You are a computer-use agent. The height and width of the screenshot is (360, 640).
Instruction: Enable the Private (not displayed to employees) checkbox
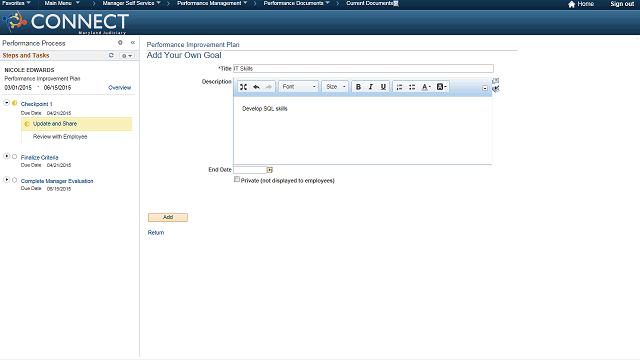[237, 179]
